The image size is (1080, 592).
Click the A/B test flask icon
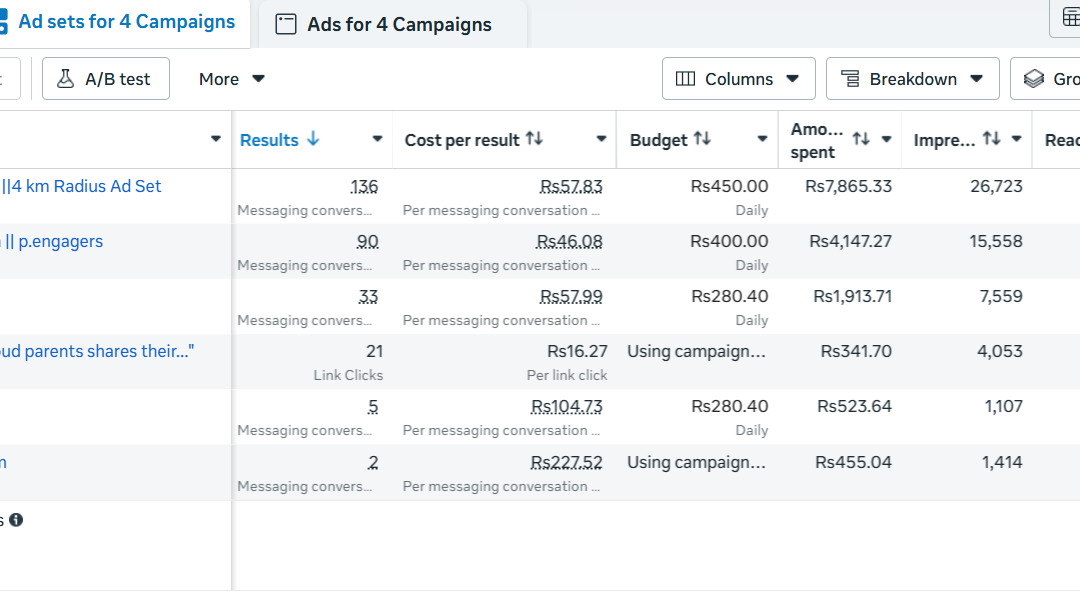65,79
